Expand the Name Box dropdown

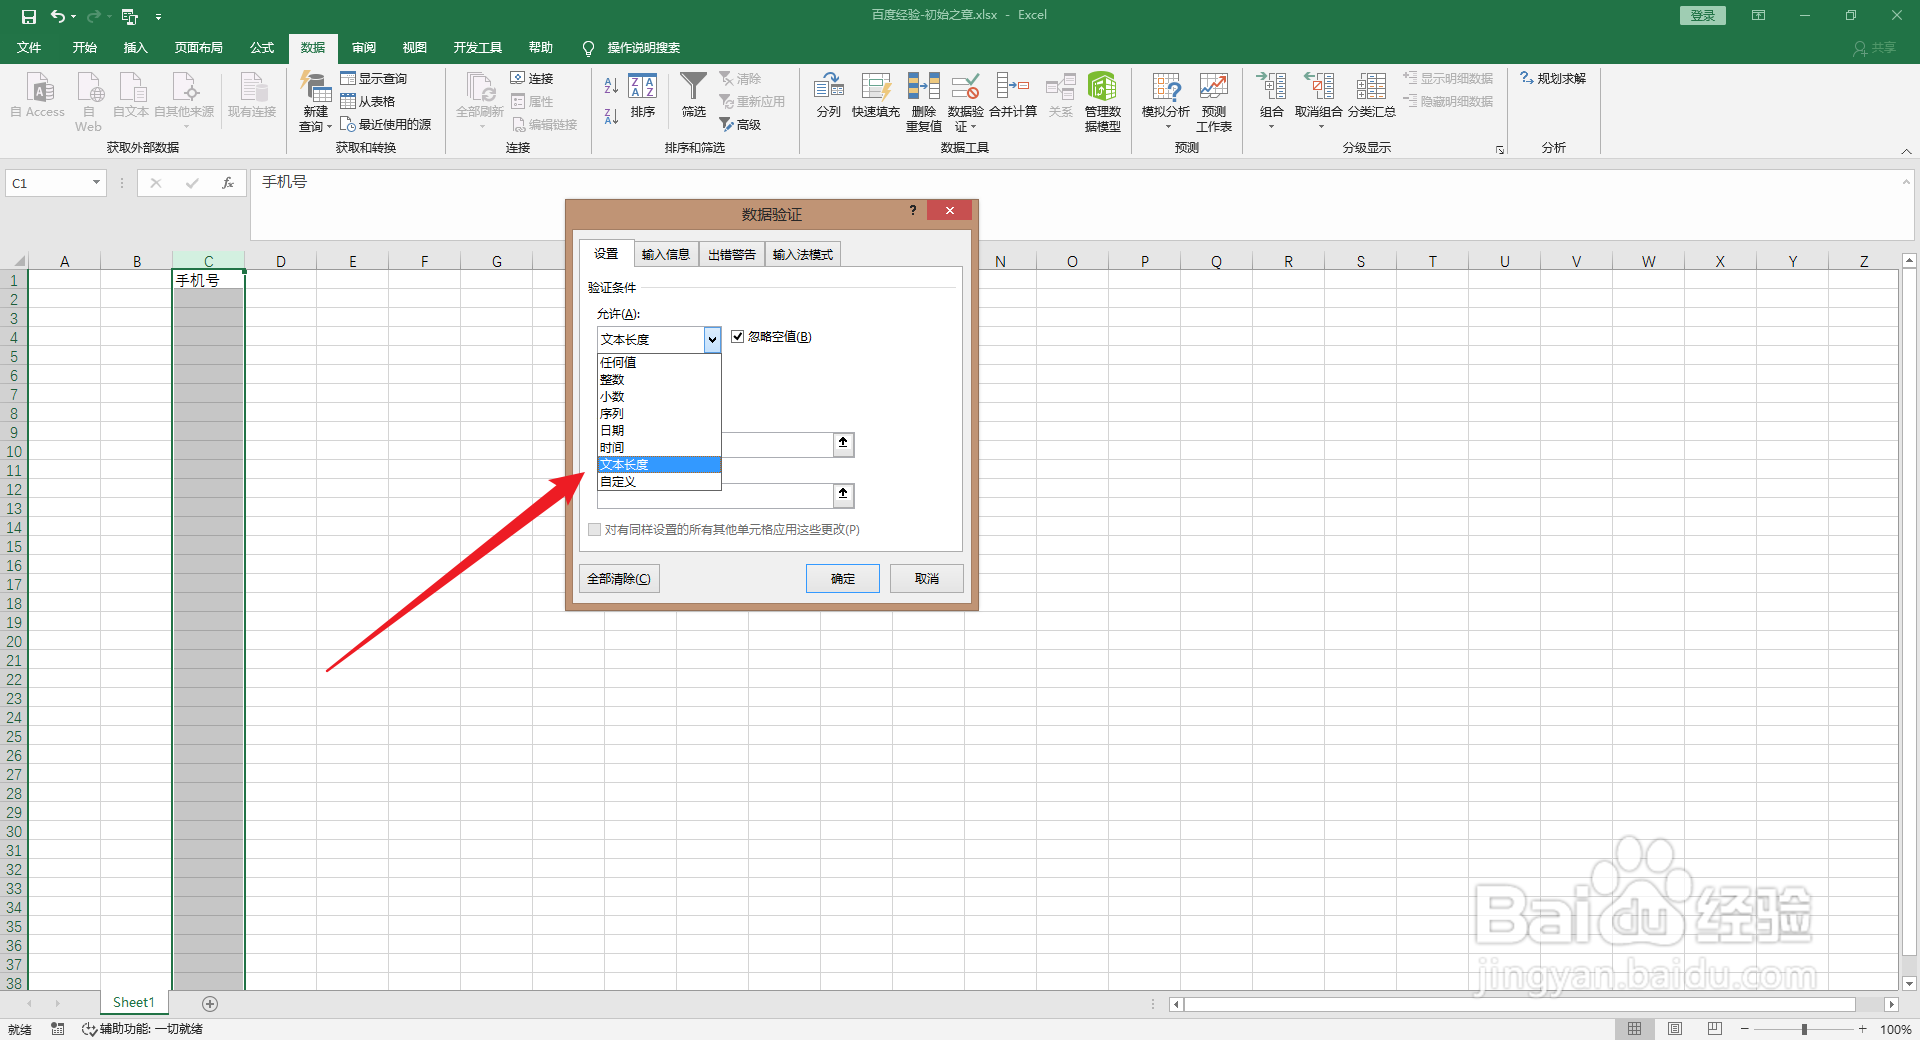click(x=96, y=183)
